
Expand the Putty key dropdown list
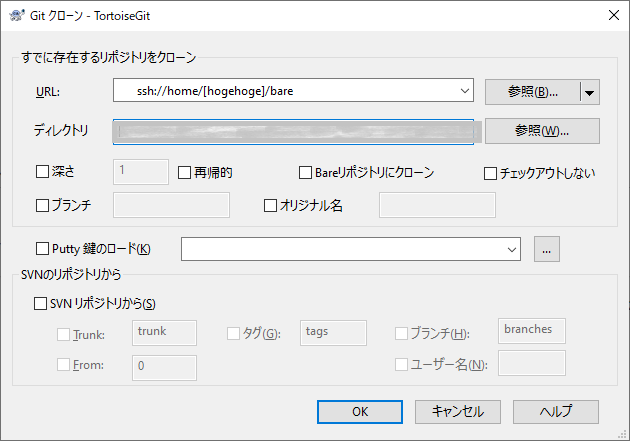(513, 249)
